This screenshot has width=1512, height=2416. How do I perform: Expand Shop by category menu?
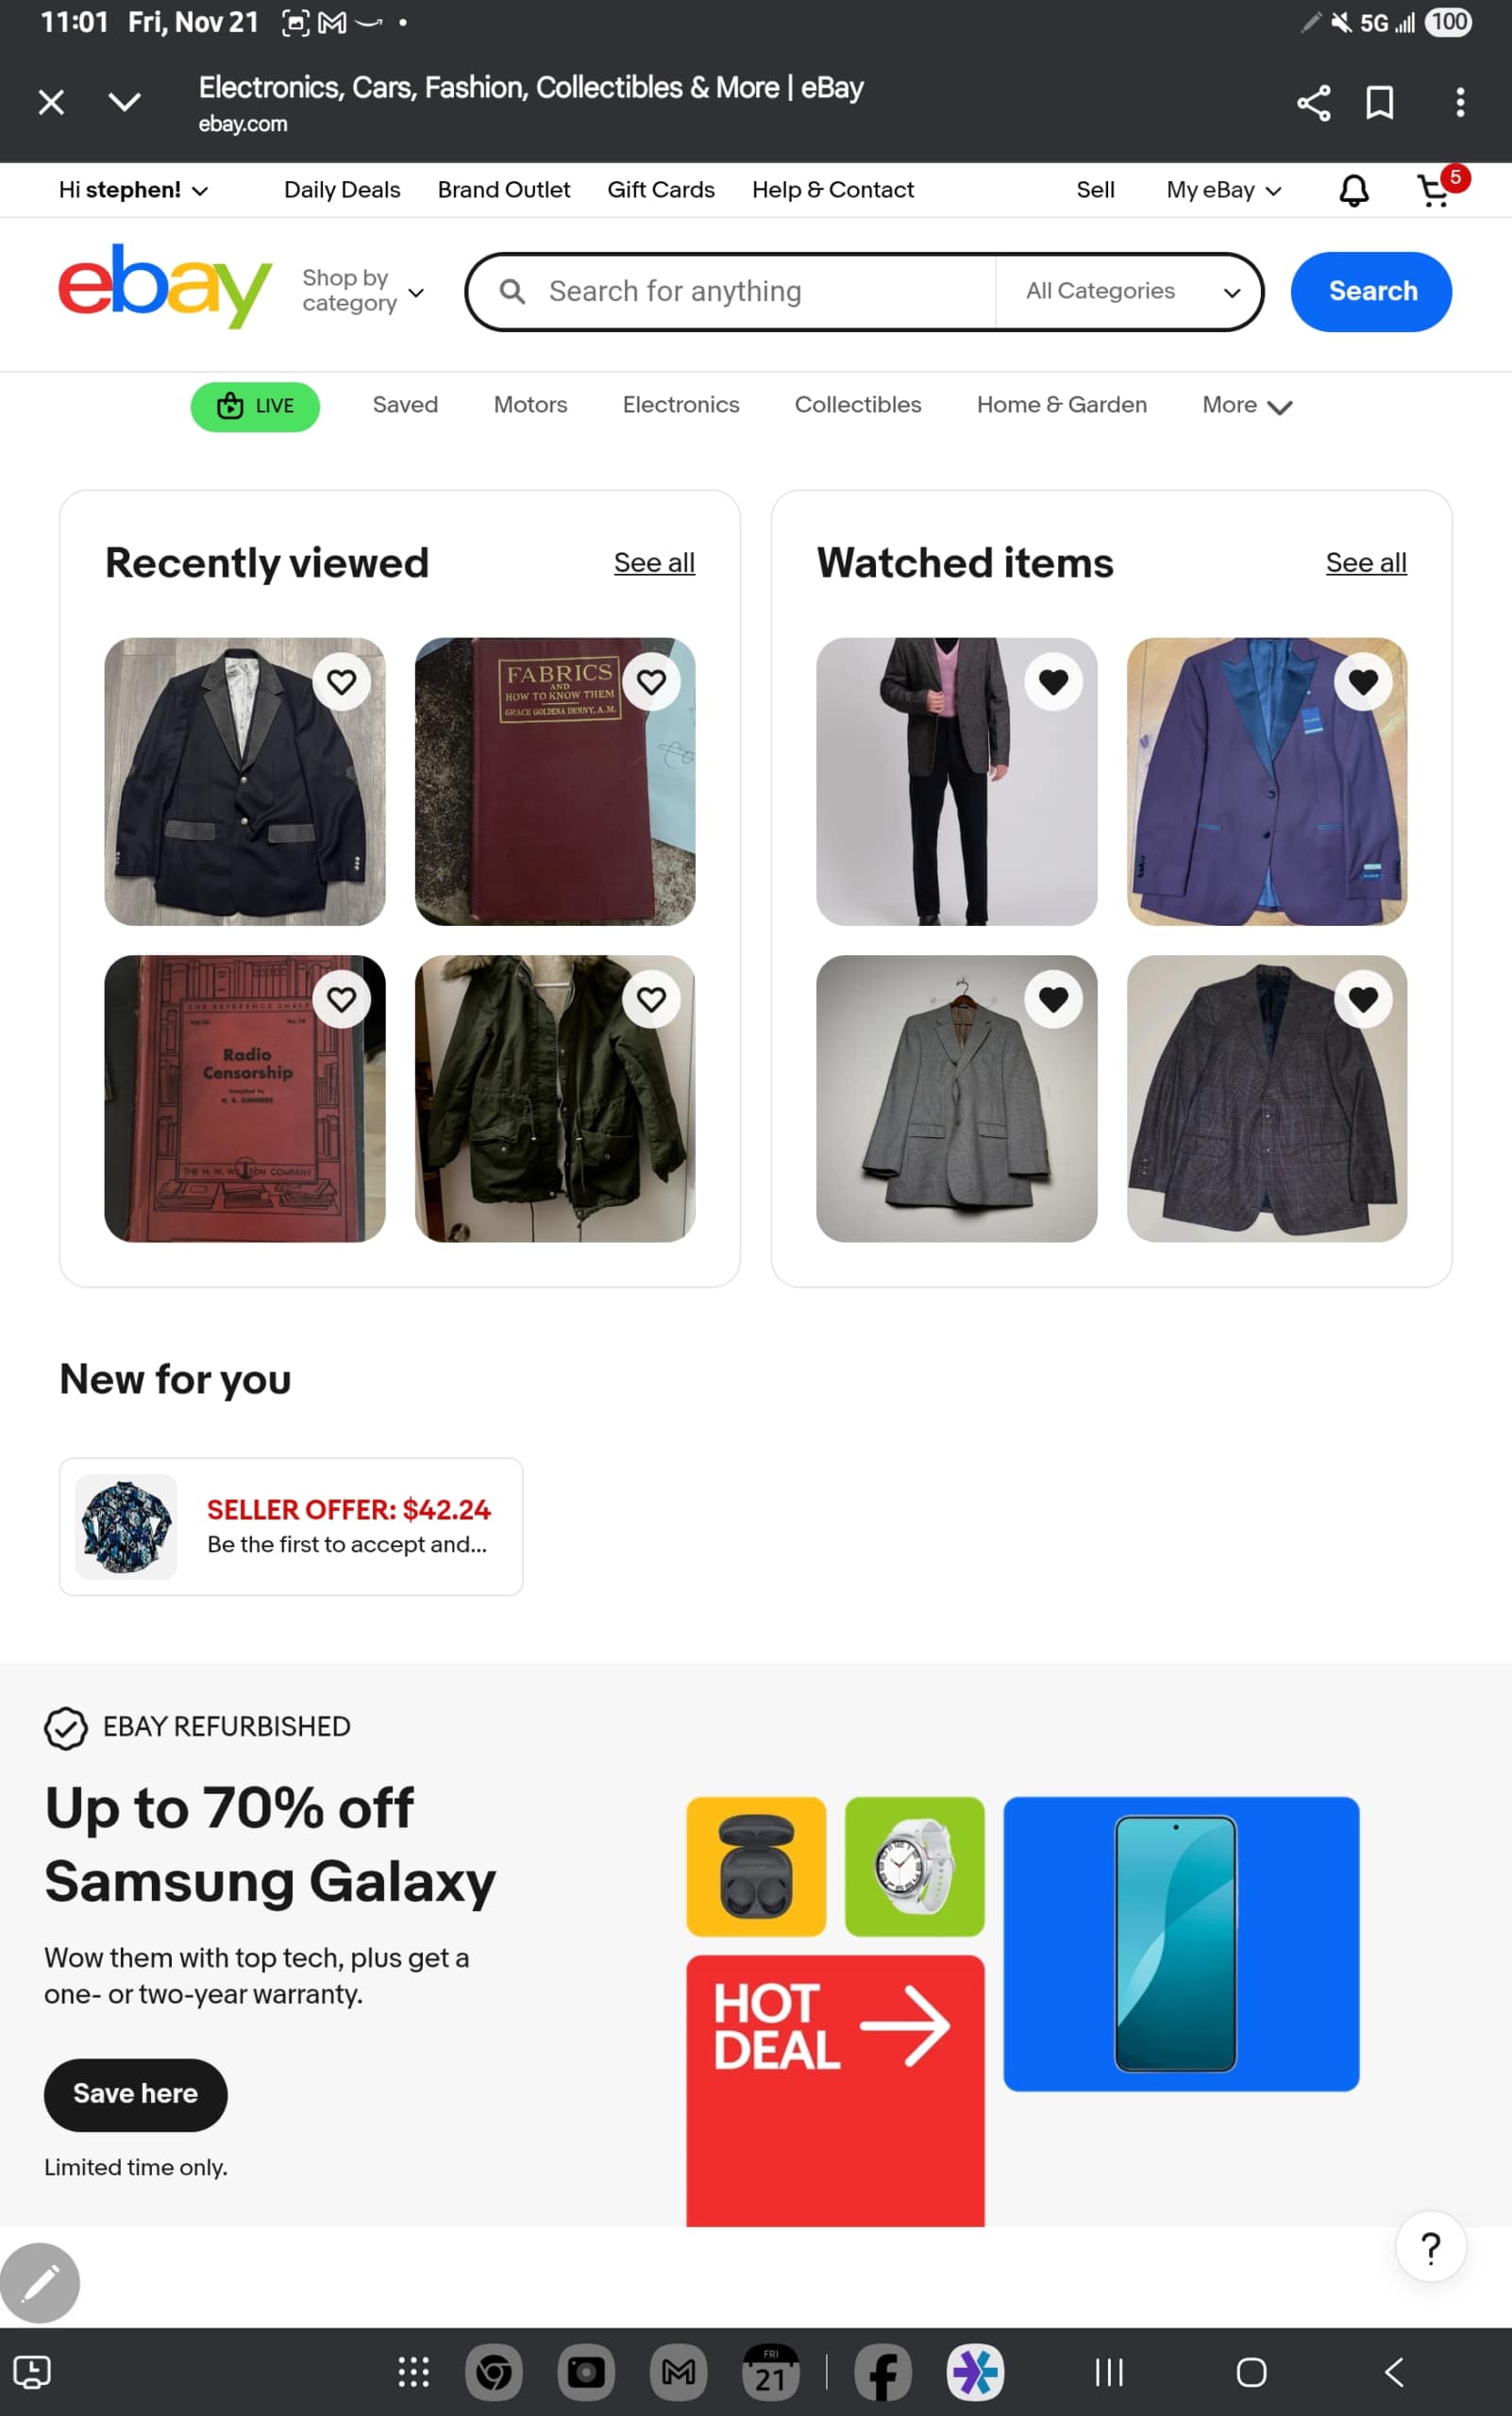[363, 290]
